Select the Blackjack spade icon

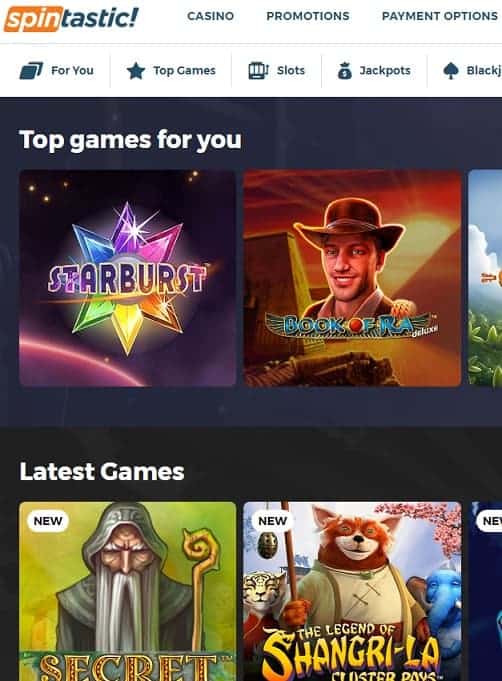(x=451, y=70)
